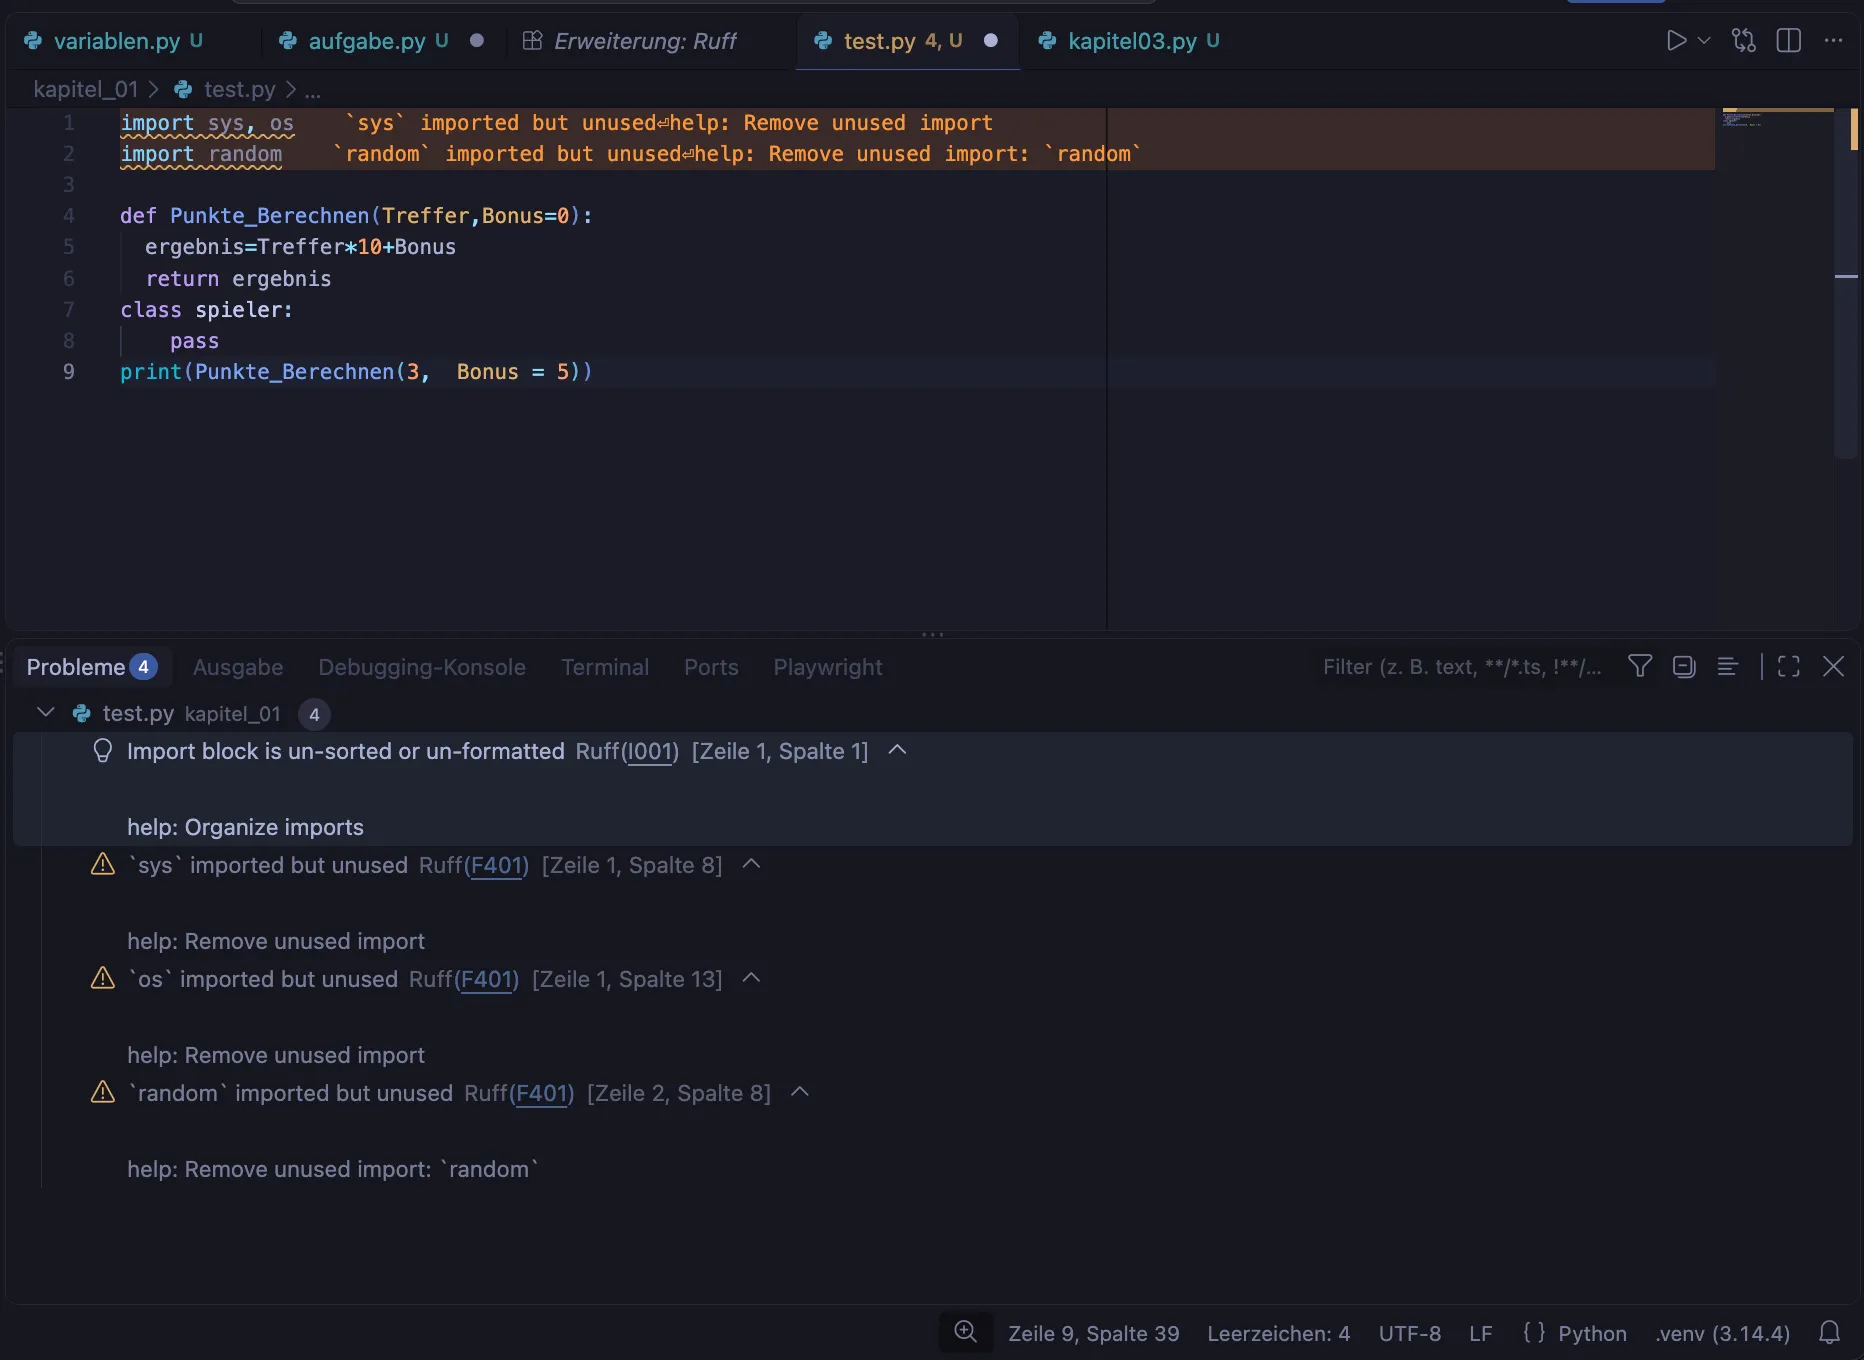Click kapitel_01 breadcrumb segment
Screen dimensions: 1864x1360
(x=85, y=89)
